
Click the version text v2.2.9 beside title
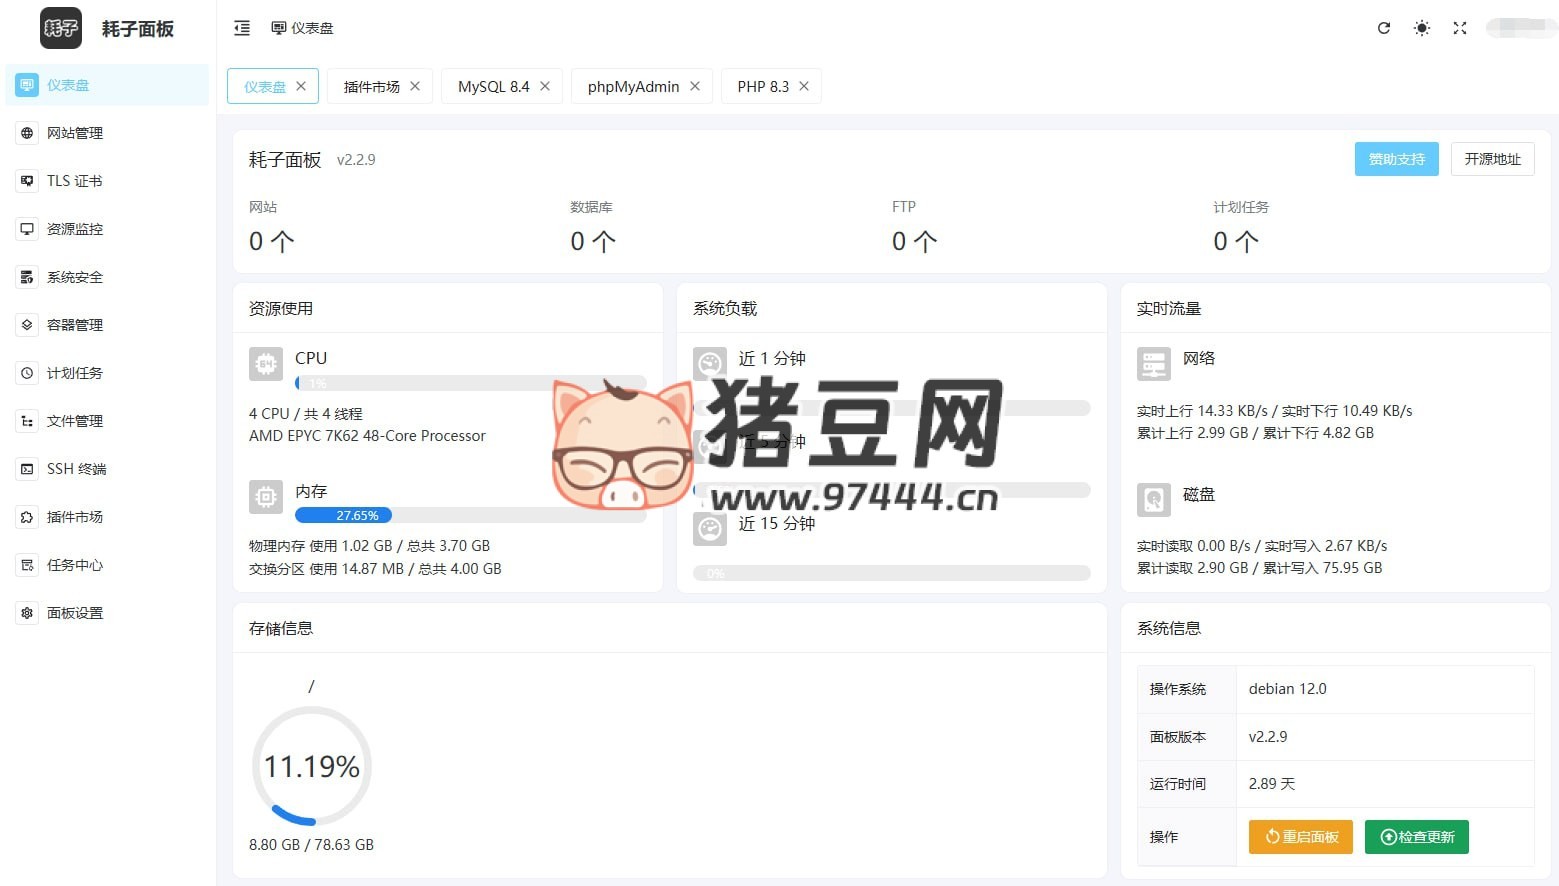356,160
